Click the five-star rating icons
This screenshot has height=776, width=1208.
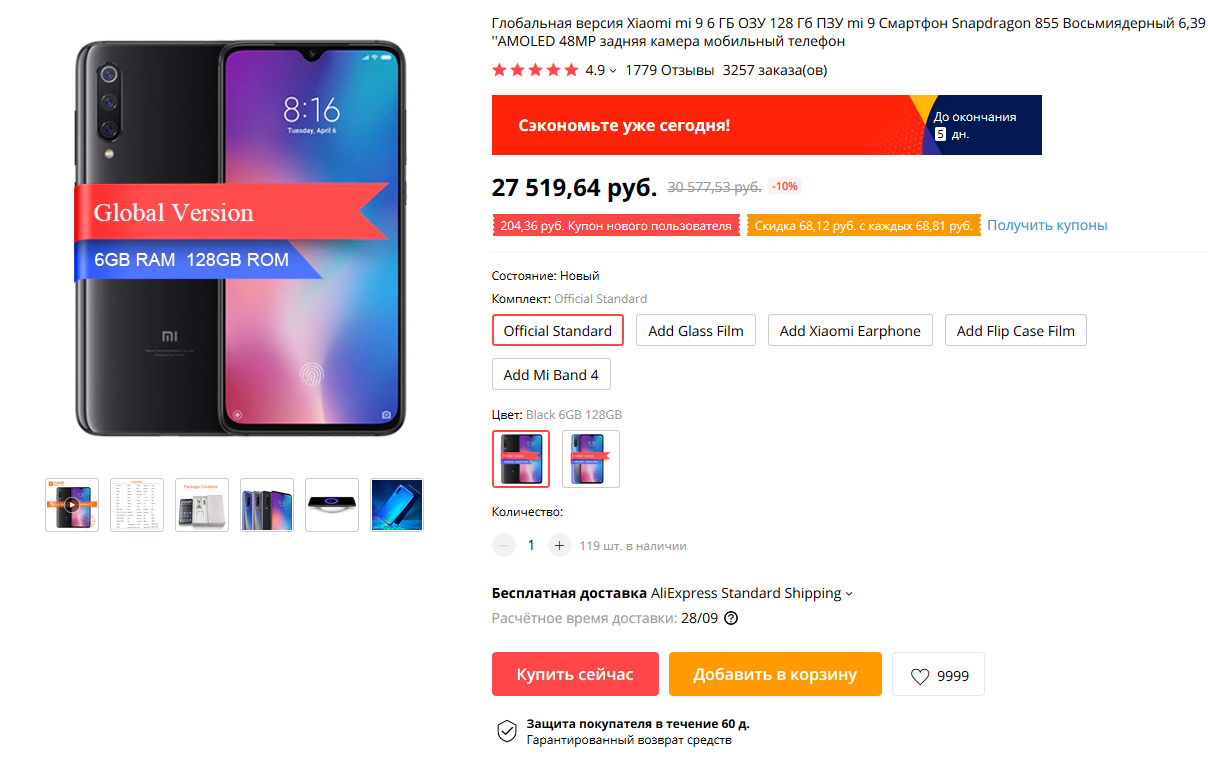click(x=535, y=70)
